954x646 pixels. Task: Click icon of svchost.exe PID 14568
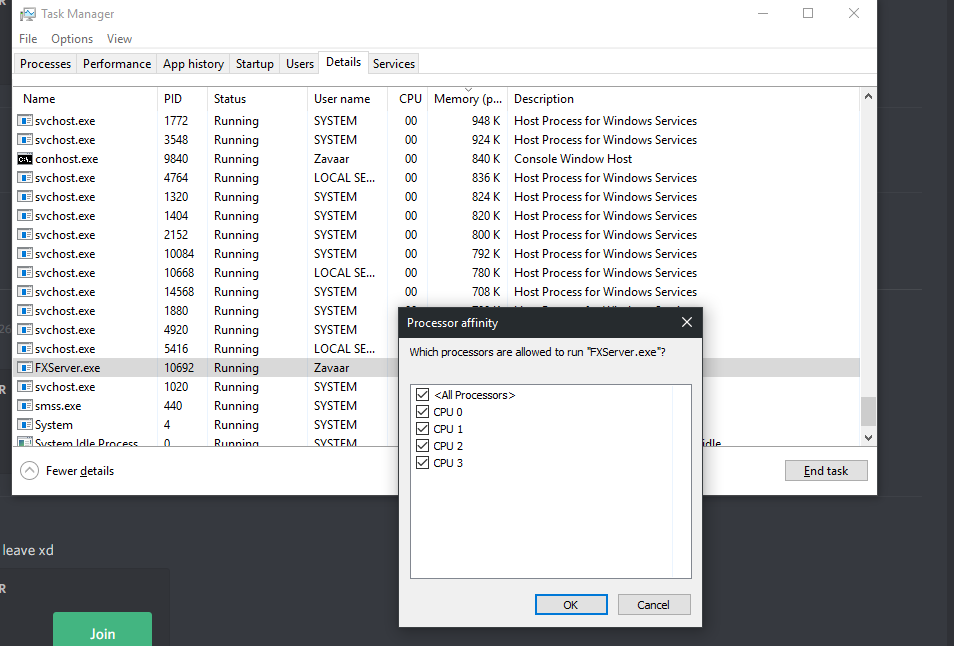tap(25, 291)
